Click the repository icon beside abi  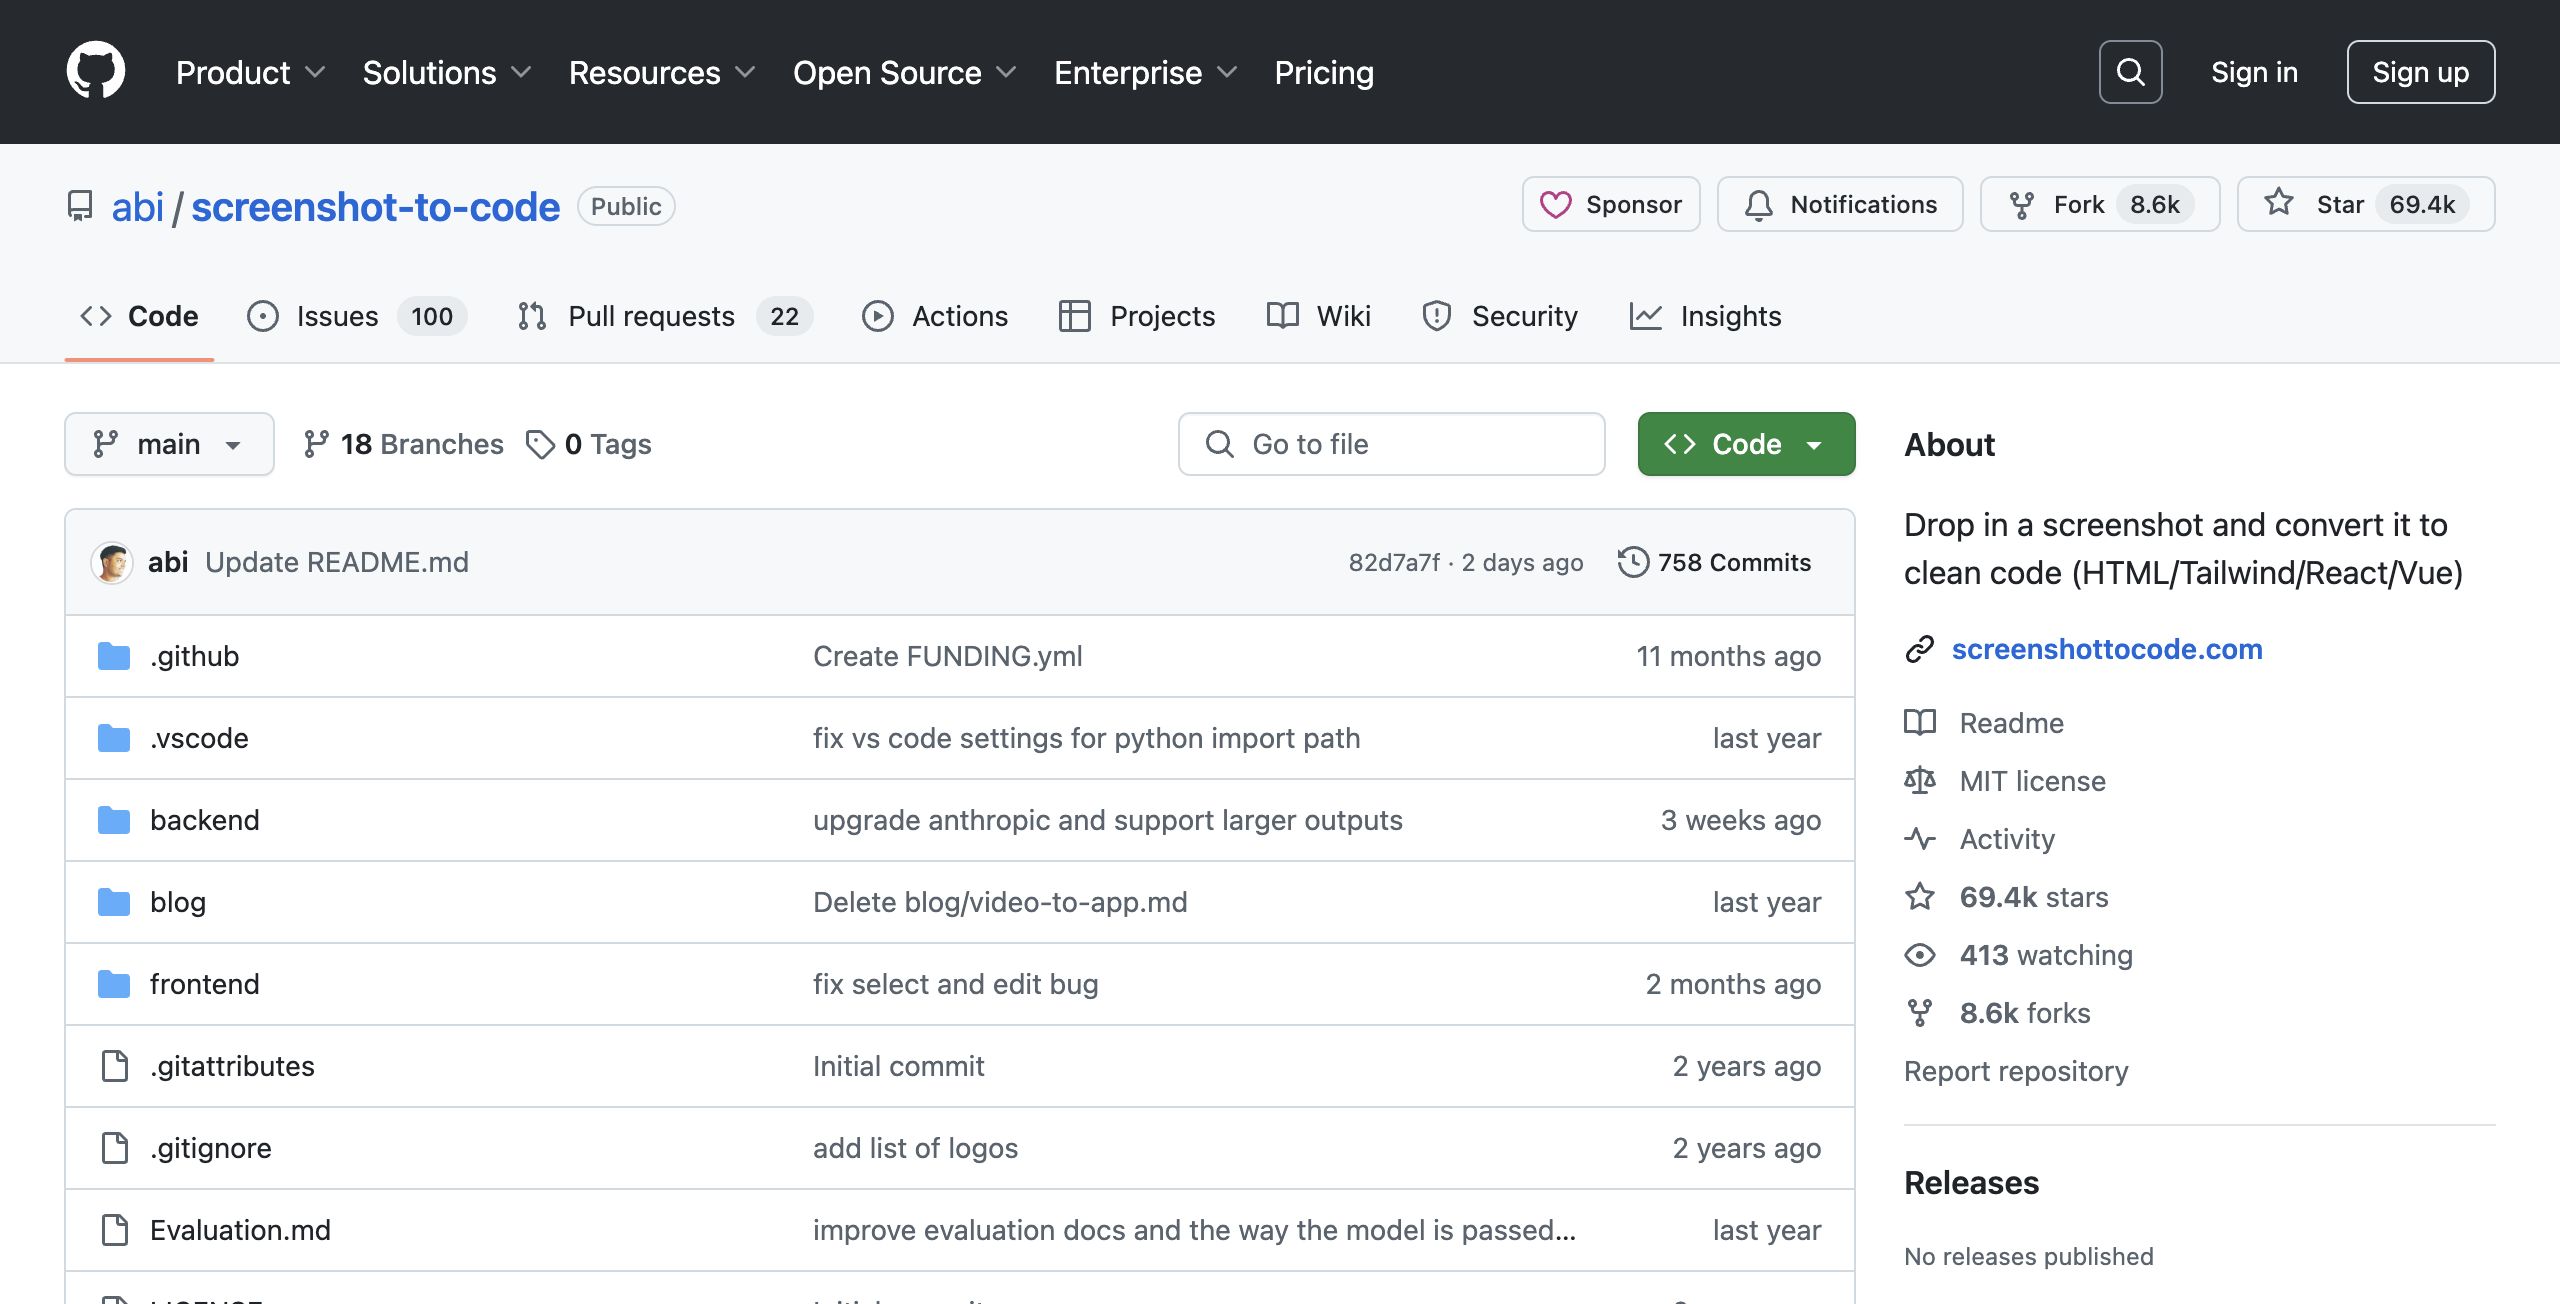tap(80, 206)
